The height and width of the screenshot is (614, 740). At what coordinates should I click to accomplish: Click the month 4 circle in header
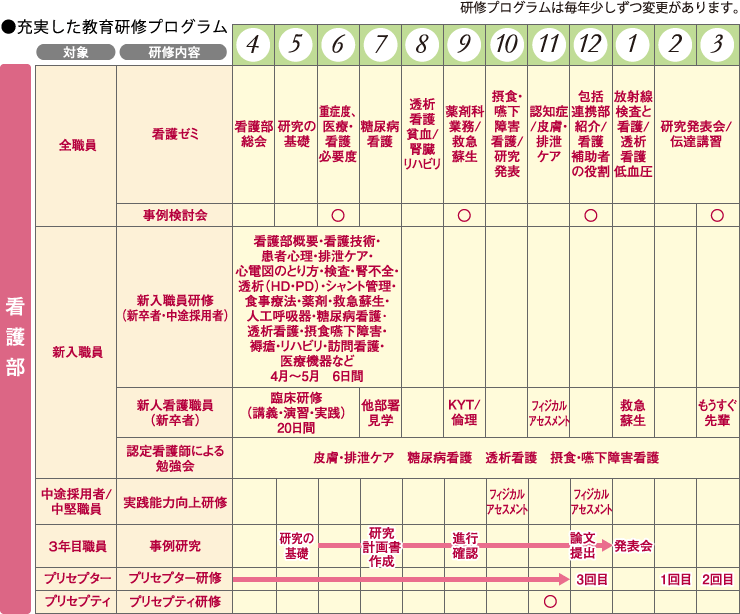pos(254,45)
